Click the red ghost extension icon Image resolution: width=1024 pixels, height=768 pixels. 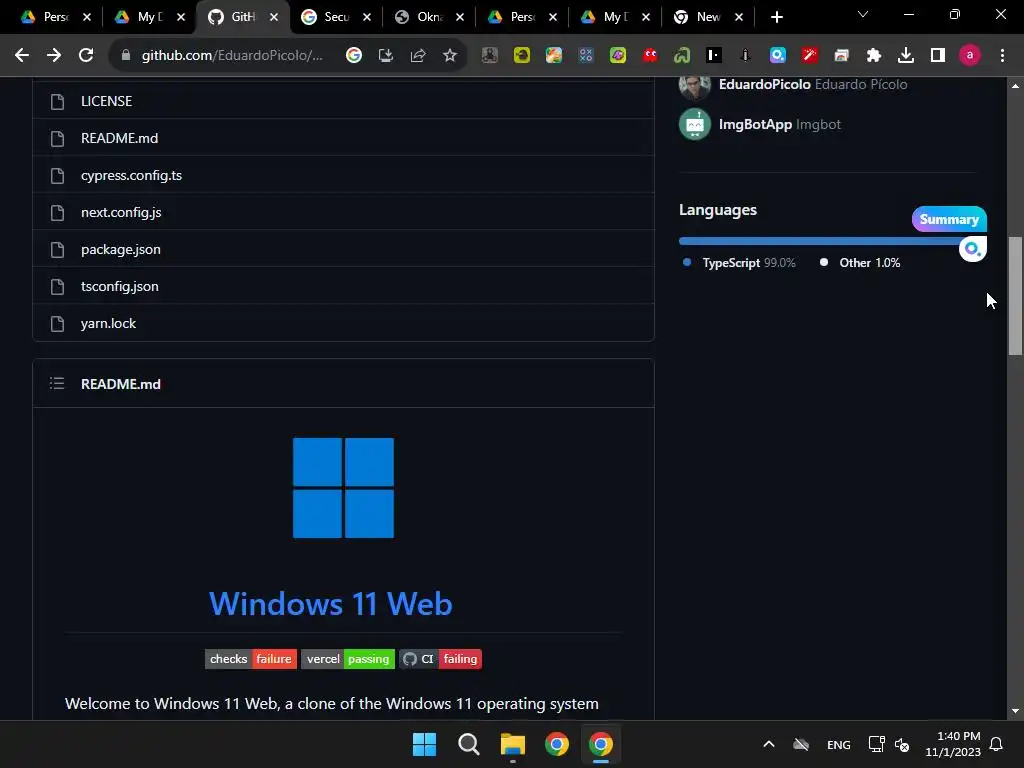coord(650,56)
